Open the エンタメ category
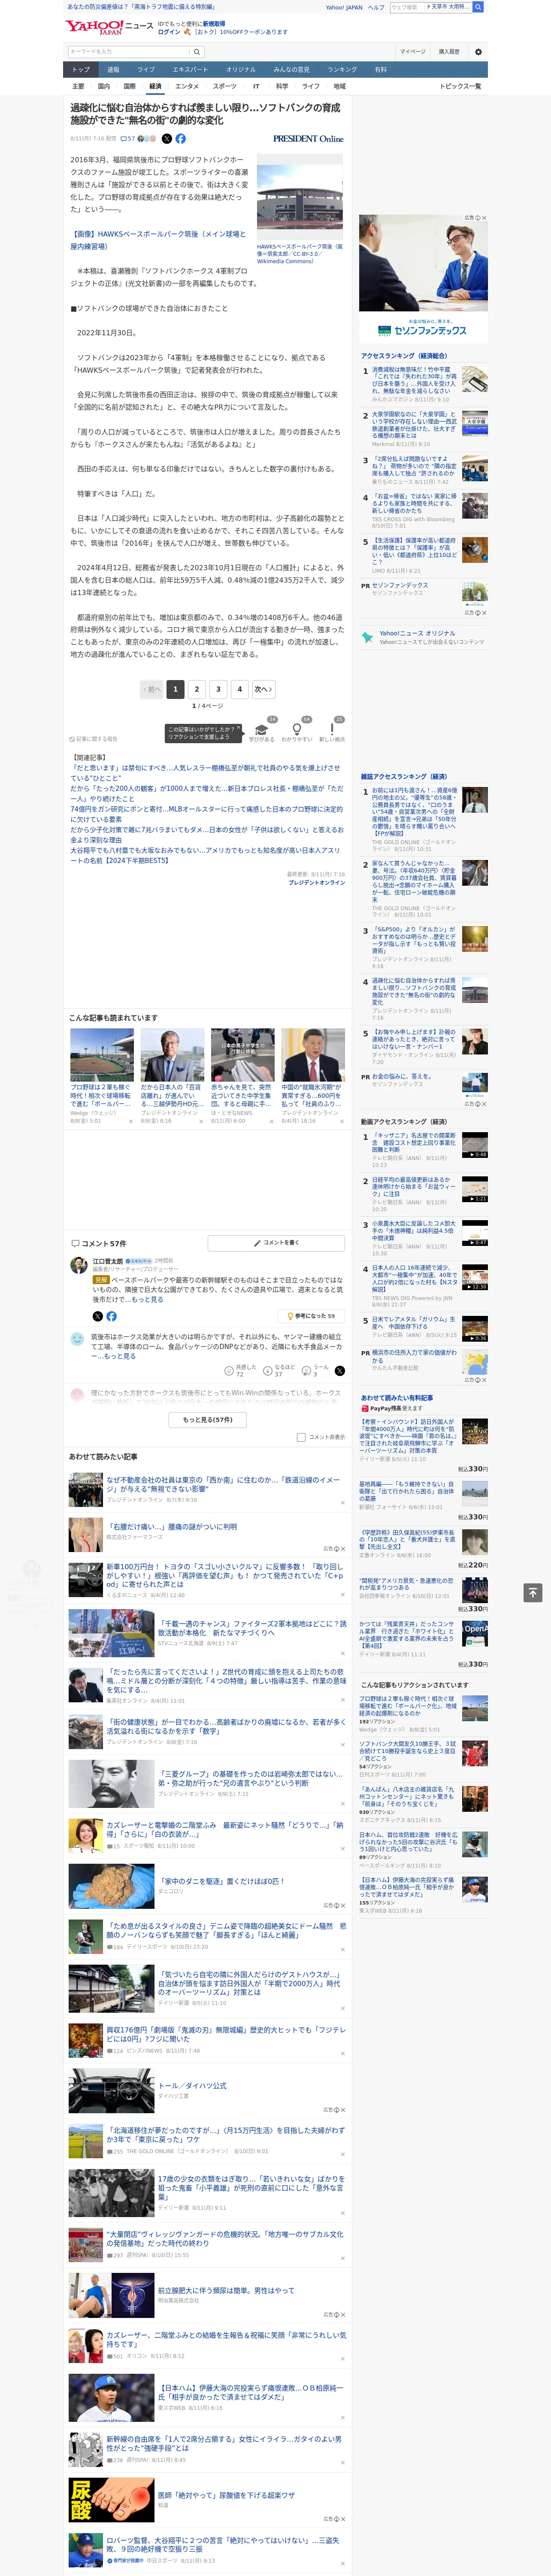The image size is (551, 2576). pos(187,86)
